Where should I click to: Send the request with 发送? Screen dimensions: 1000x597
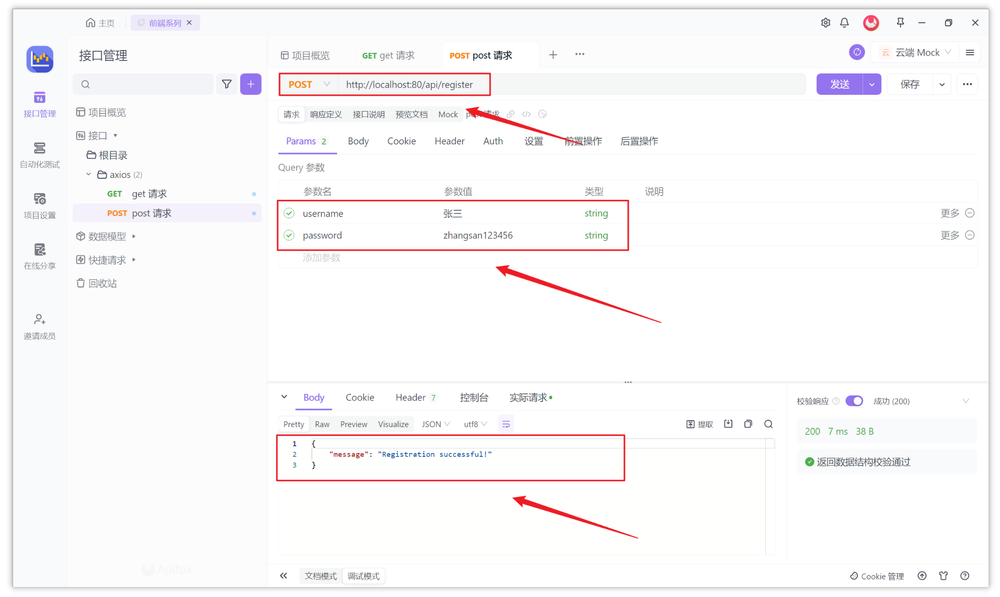(839, 84)
